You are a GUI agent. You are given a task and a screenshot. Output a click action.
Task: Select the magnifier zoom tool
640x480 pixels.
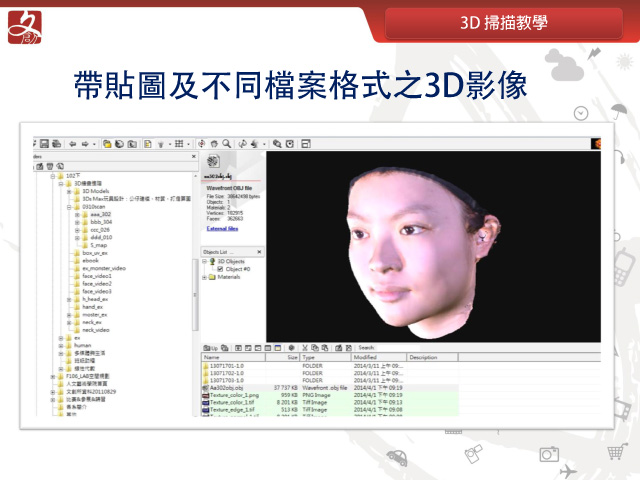pyautogui.click(x=227, y=144)
